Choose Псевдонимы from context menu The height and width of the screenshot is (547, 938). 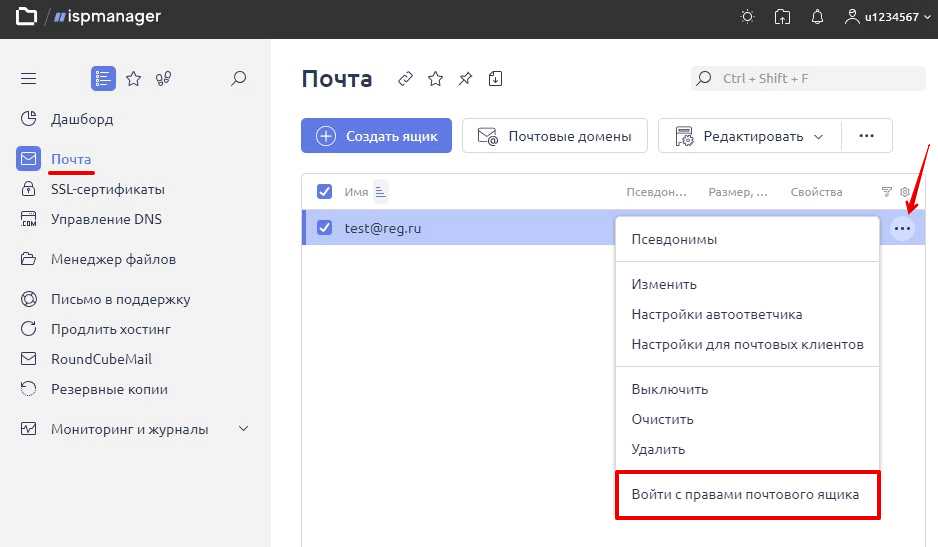click(674, 239)
